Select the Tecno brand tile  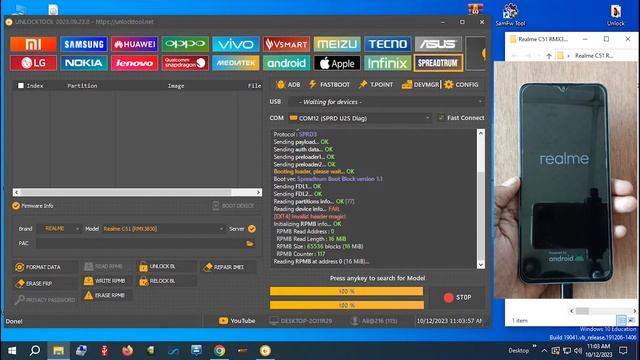click(x=387, y=44)
